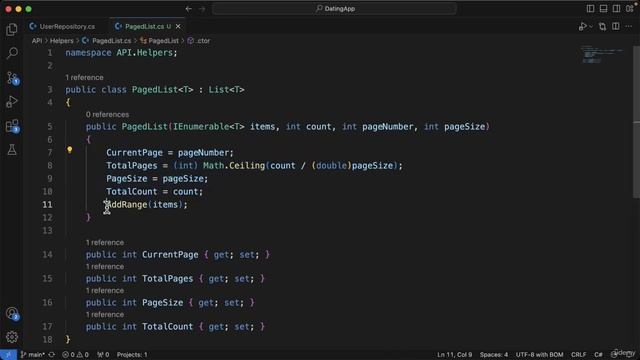Screen dimensions: 640x360
Task: Change indentation via 'Spaces: 4'
Action: [x=494, y=355]
